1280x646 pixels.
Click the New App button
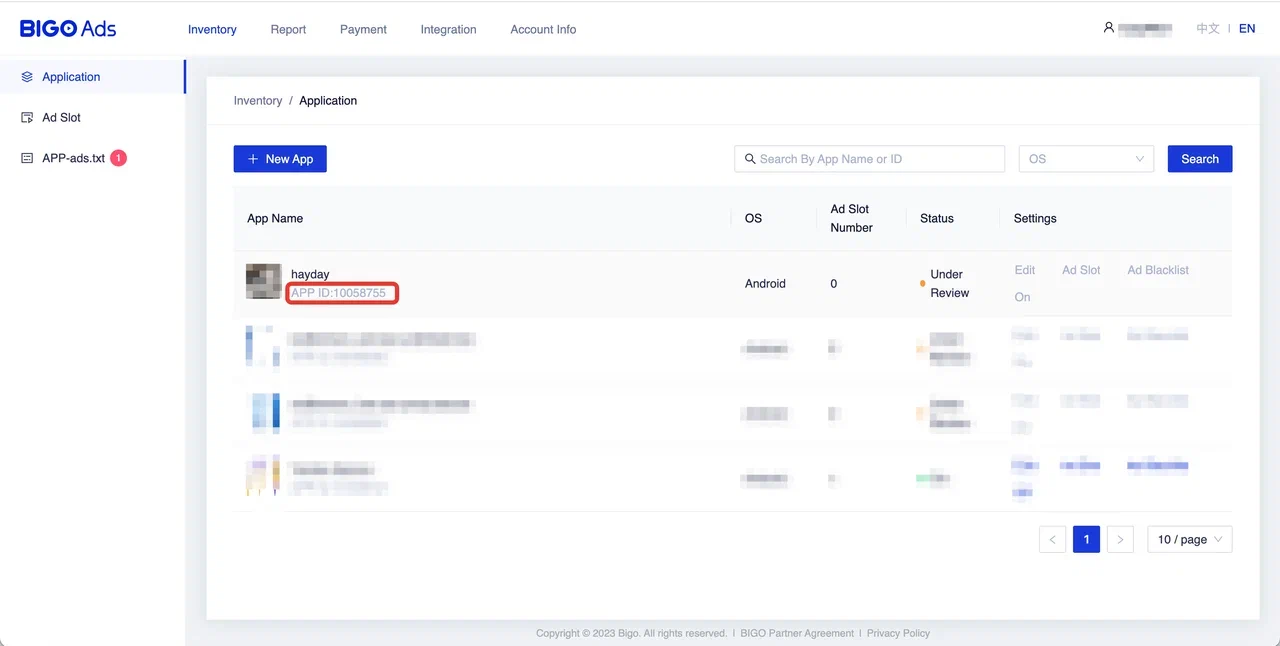pos(280,159)
